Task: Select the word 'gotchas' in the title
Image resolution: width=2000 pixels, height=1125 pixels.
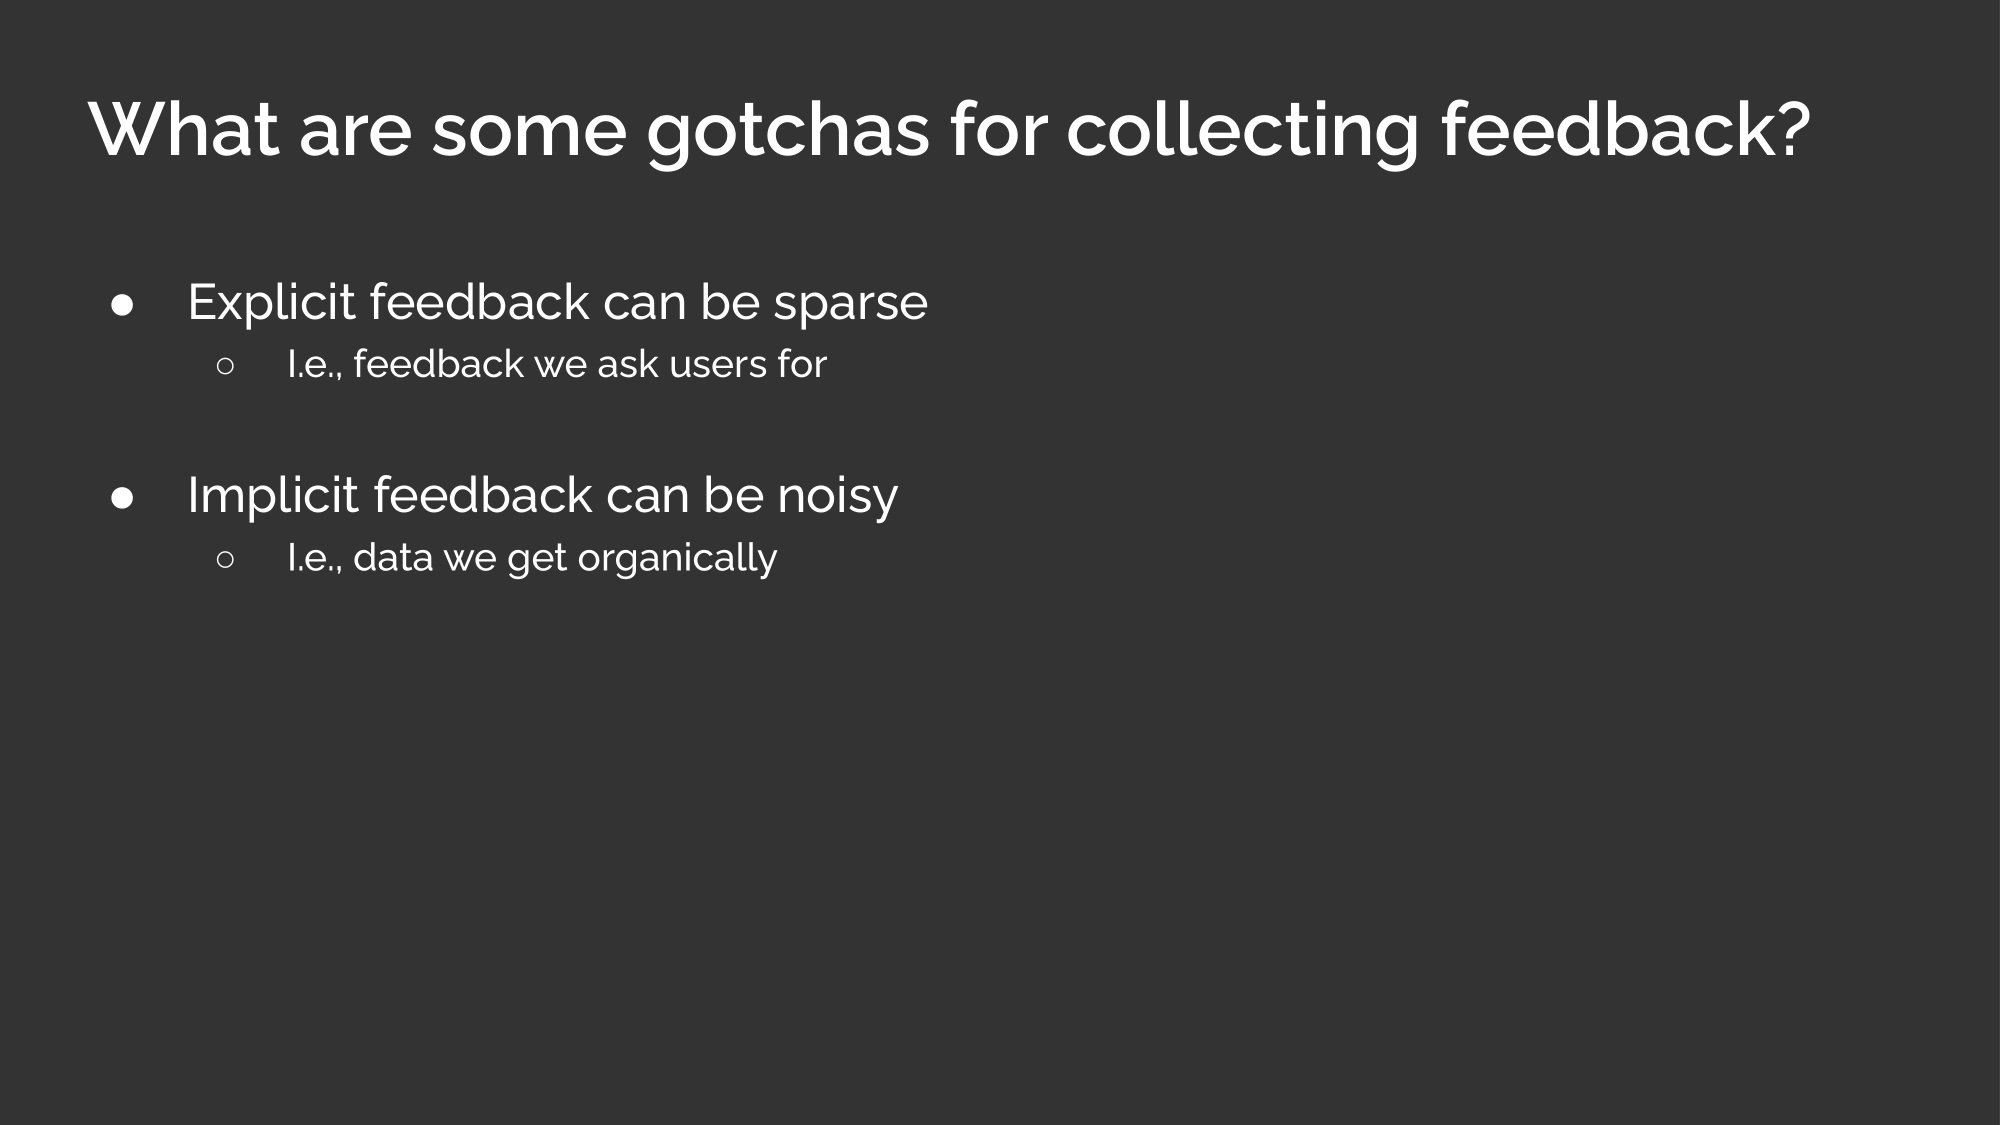Action: coord(788,132)
